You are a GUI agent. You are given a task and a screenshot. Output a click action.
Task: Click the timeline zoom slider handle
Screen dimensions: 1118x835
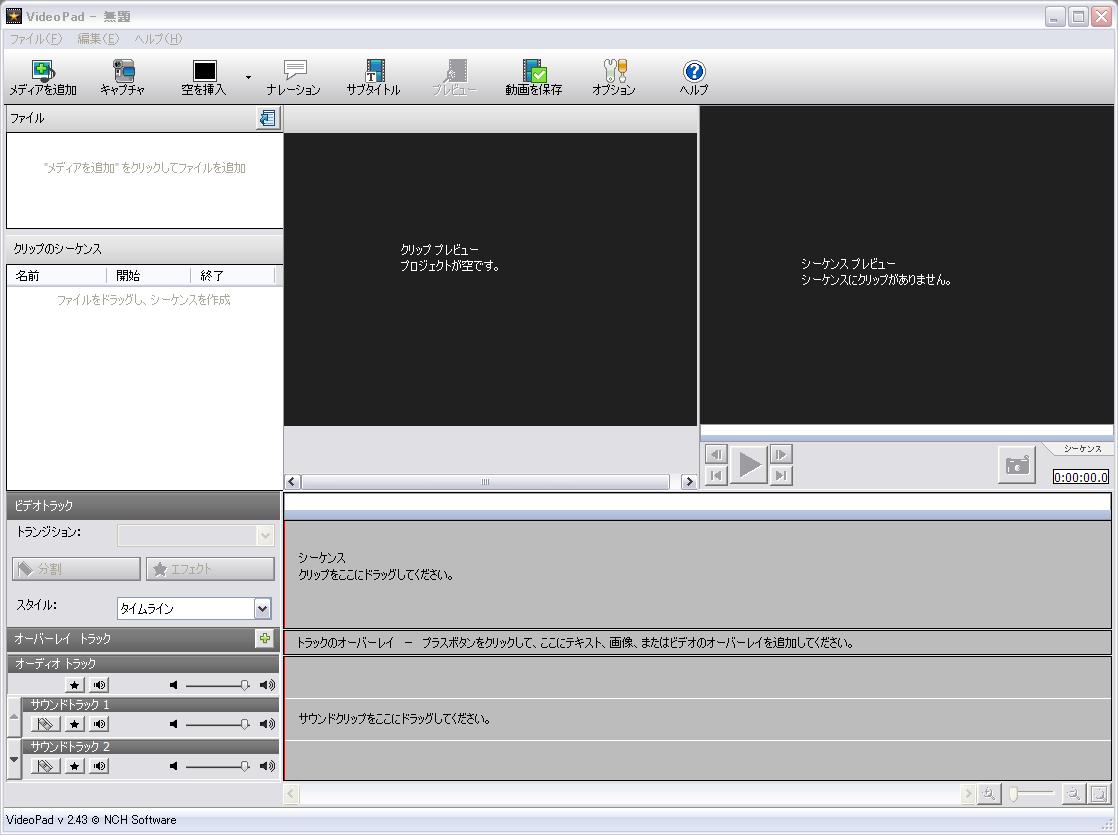[x=1013, y=794]
